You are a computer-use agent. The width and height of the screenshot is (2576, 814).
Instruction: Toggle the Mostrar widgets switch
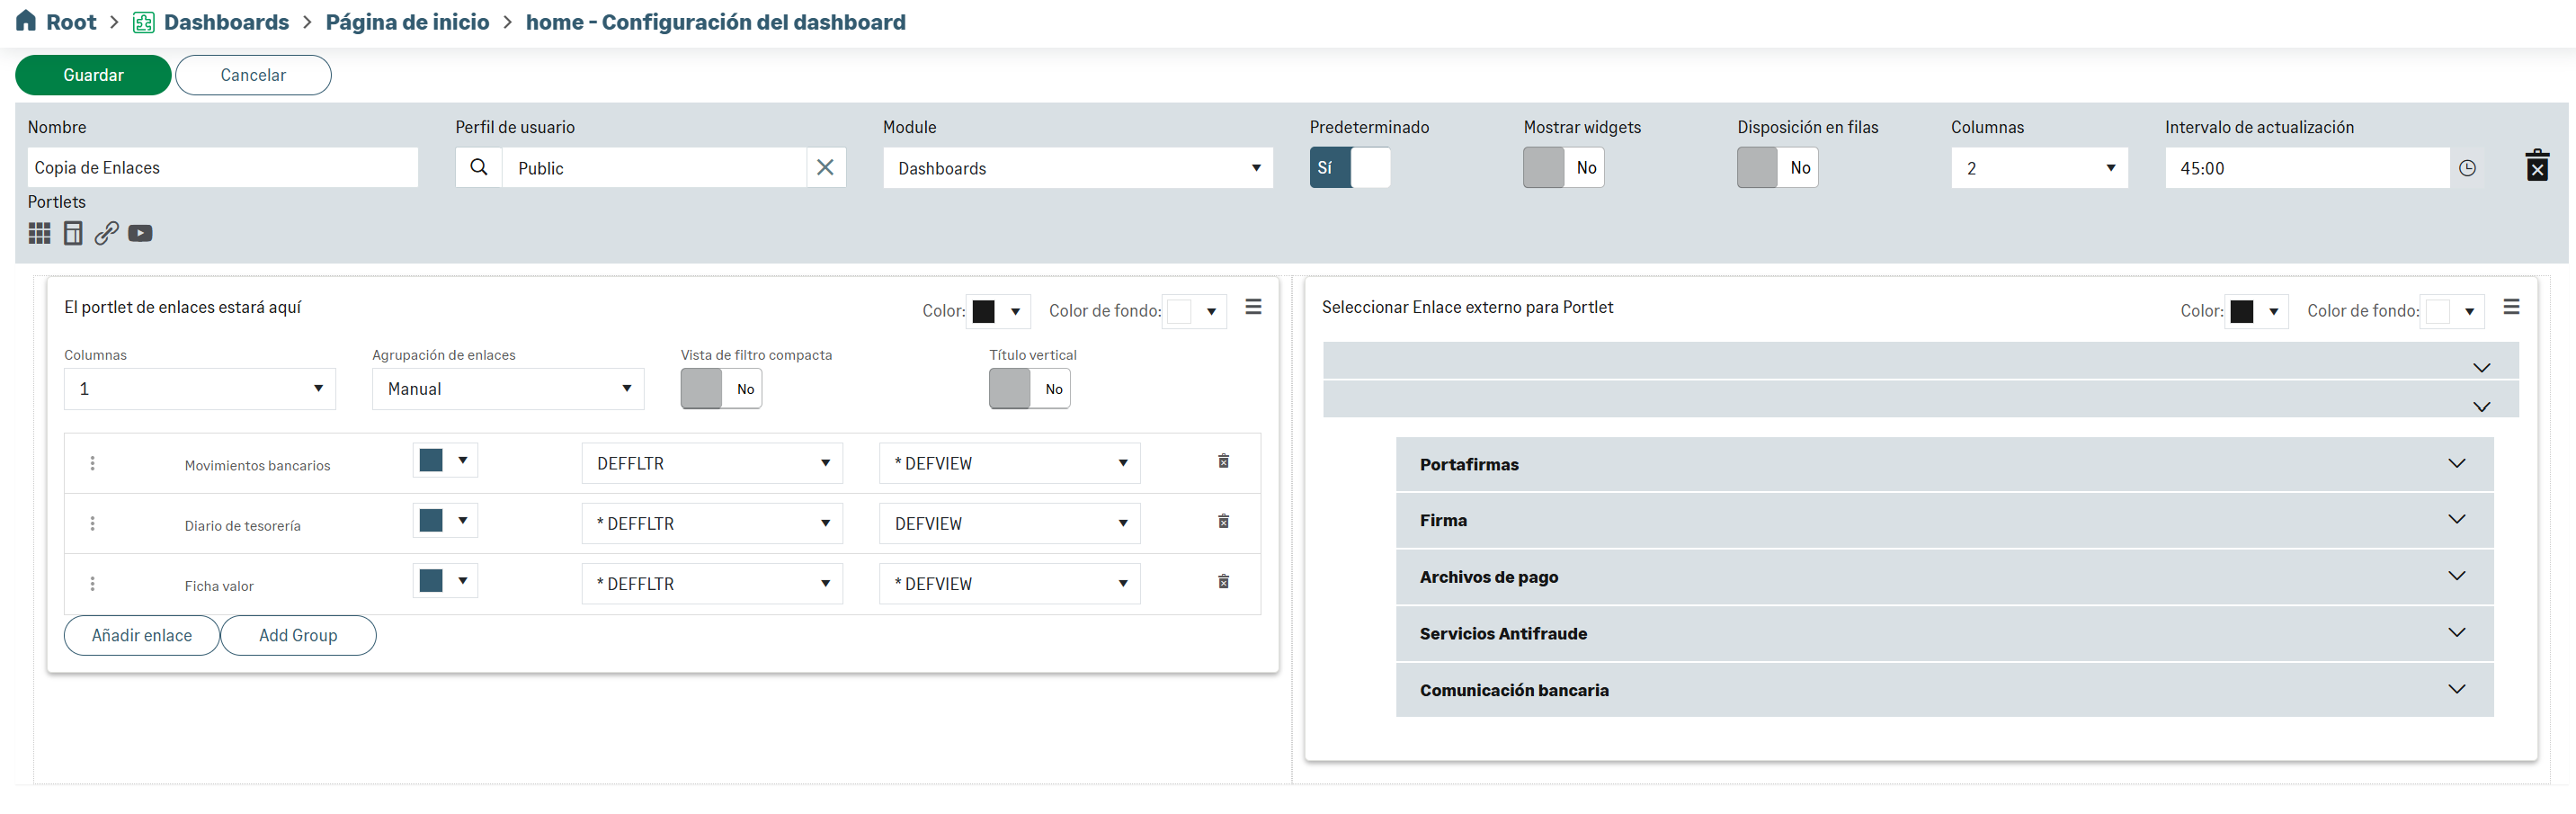[1562, 167]
